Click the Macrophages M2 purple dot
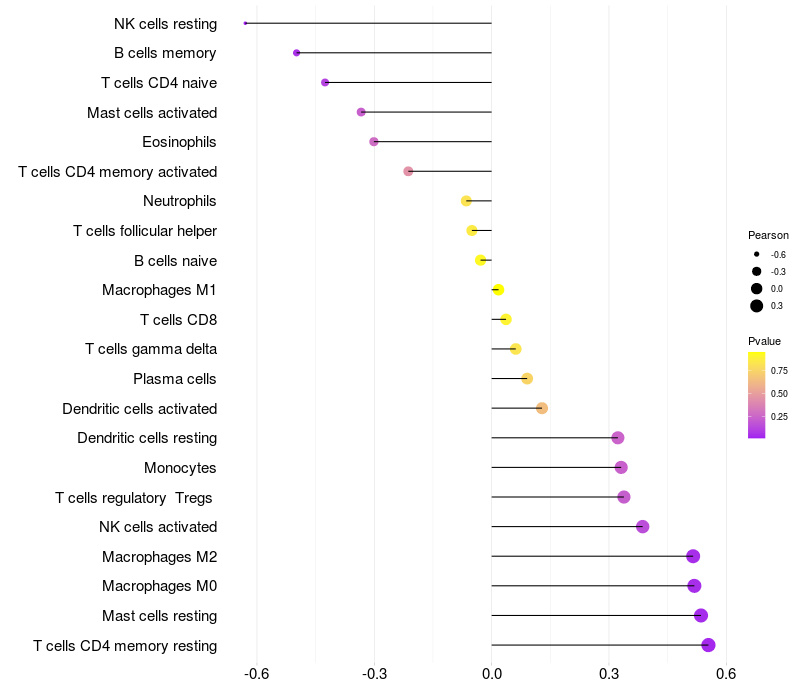Viewport: 800px width, 700px height. 693,556
